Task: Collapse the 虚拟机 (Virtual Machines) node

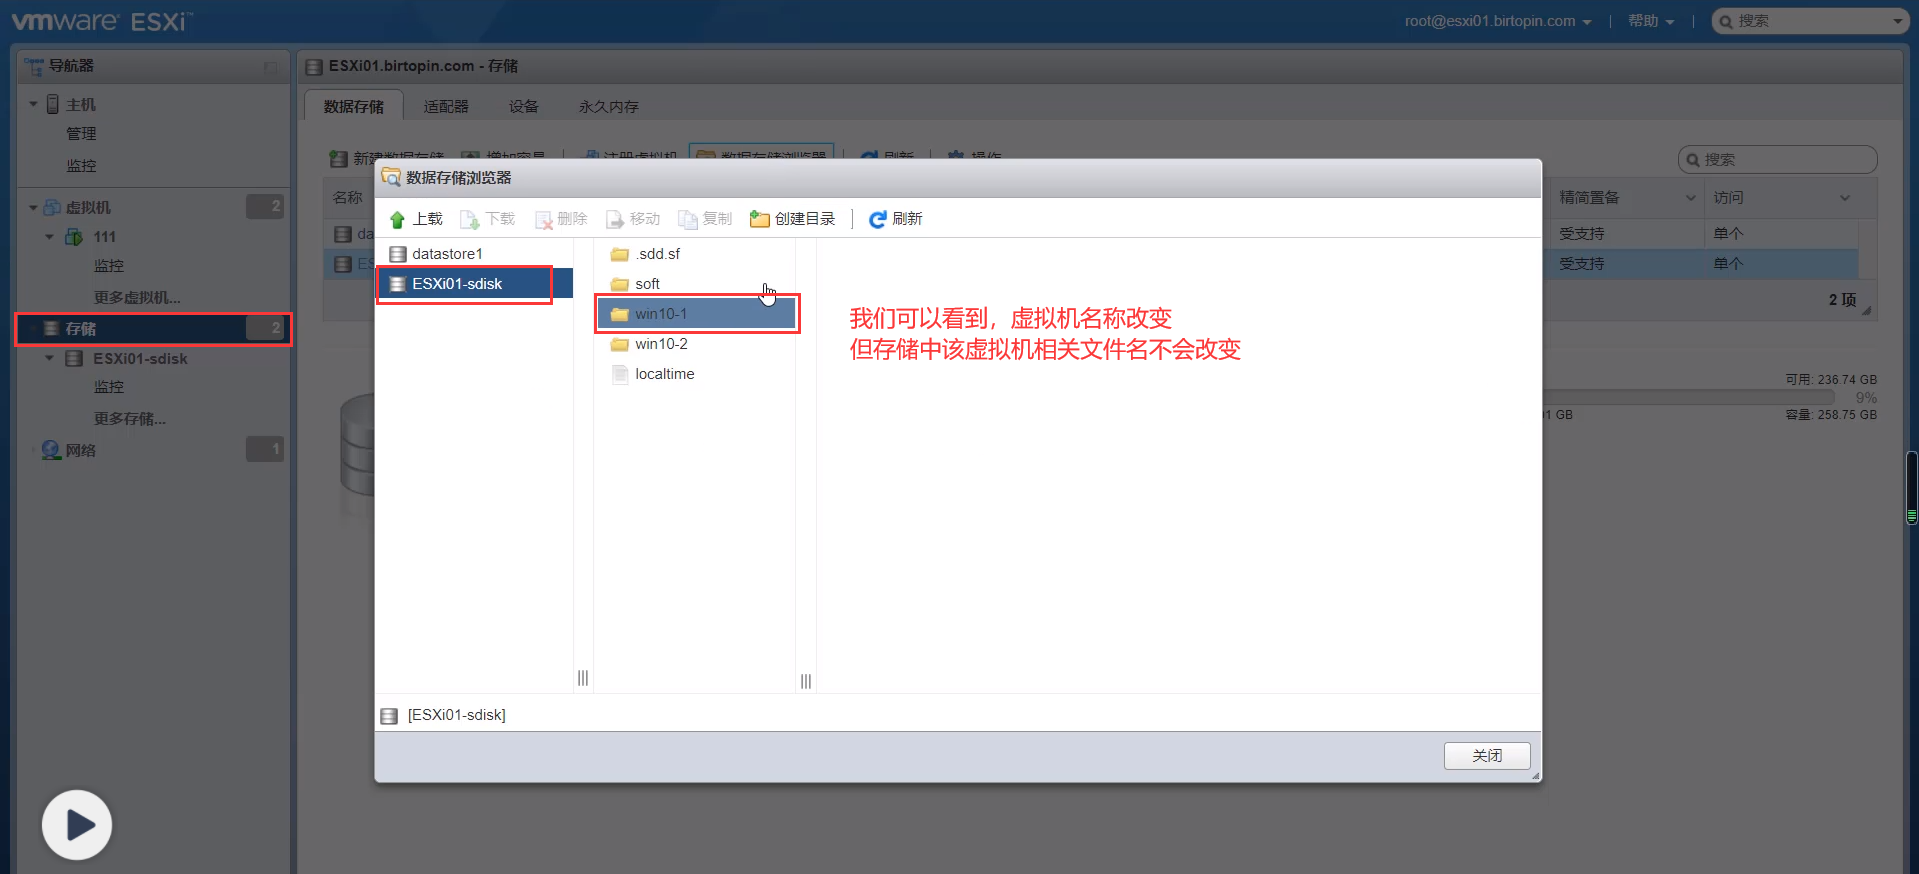Action: coord(33,208)
